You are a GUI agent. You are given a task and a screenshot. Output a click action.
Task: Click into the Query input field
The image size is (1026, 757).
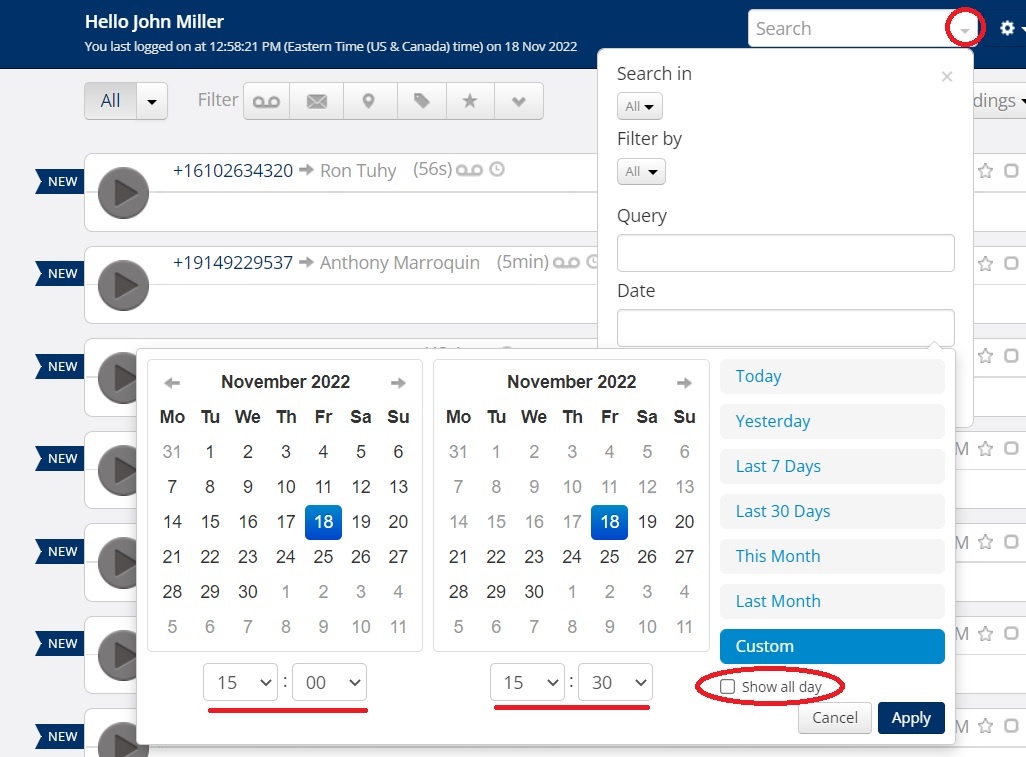click(785, 253)
